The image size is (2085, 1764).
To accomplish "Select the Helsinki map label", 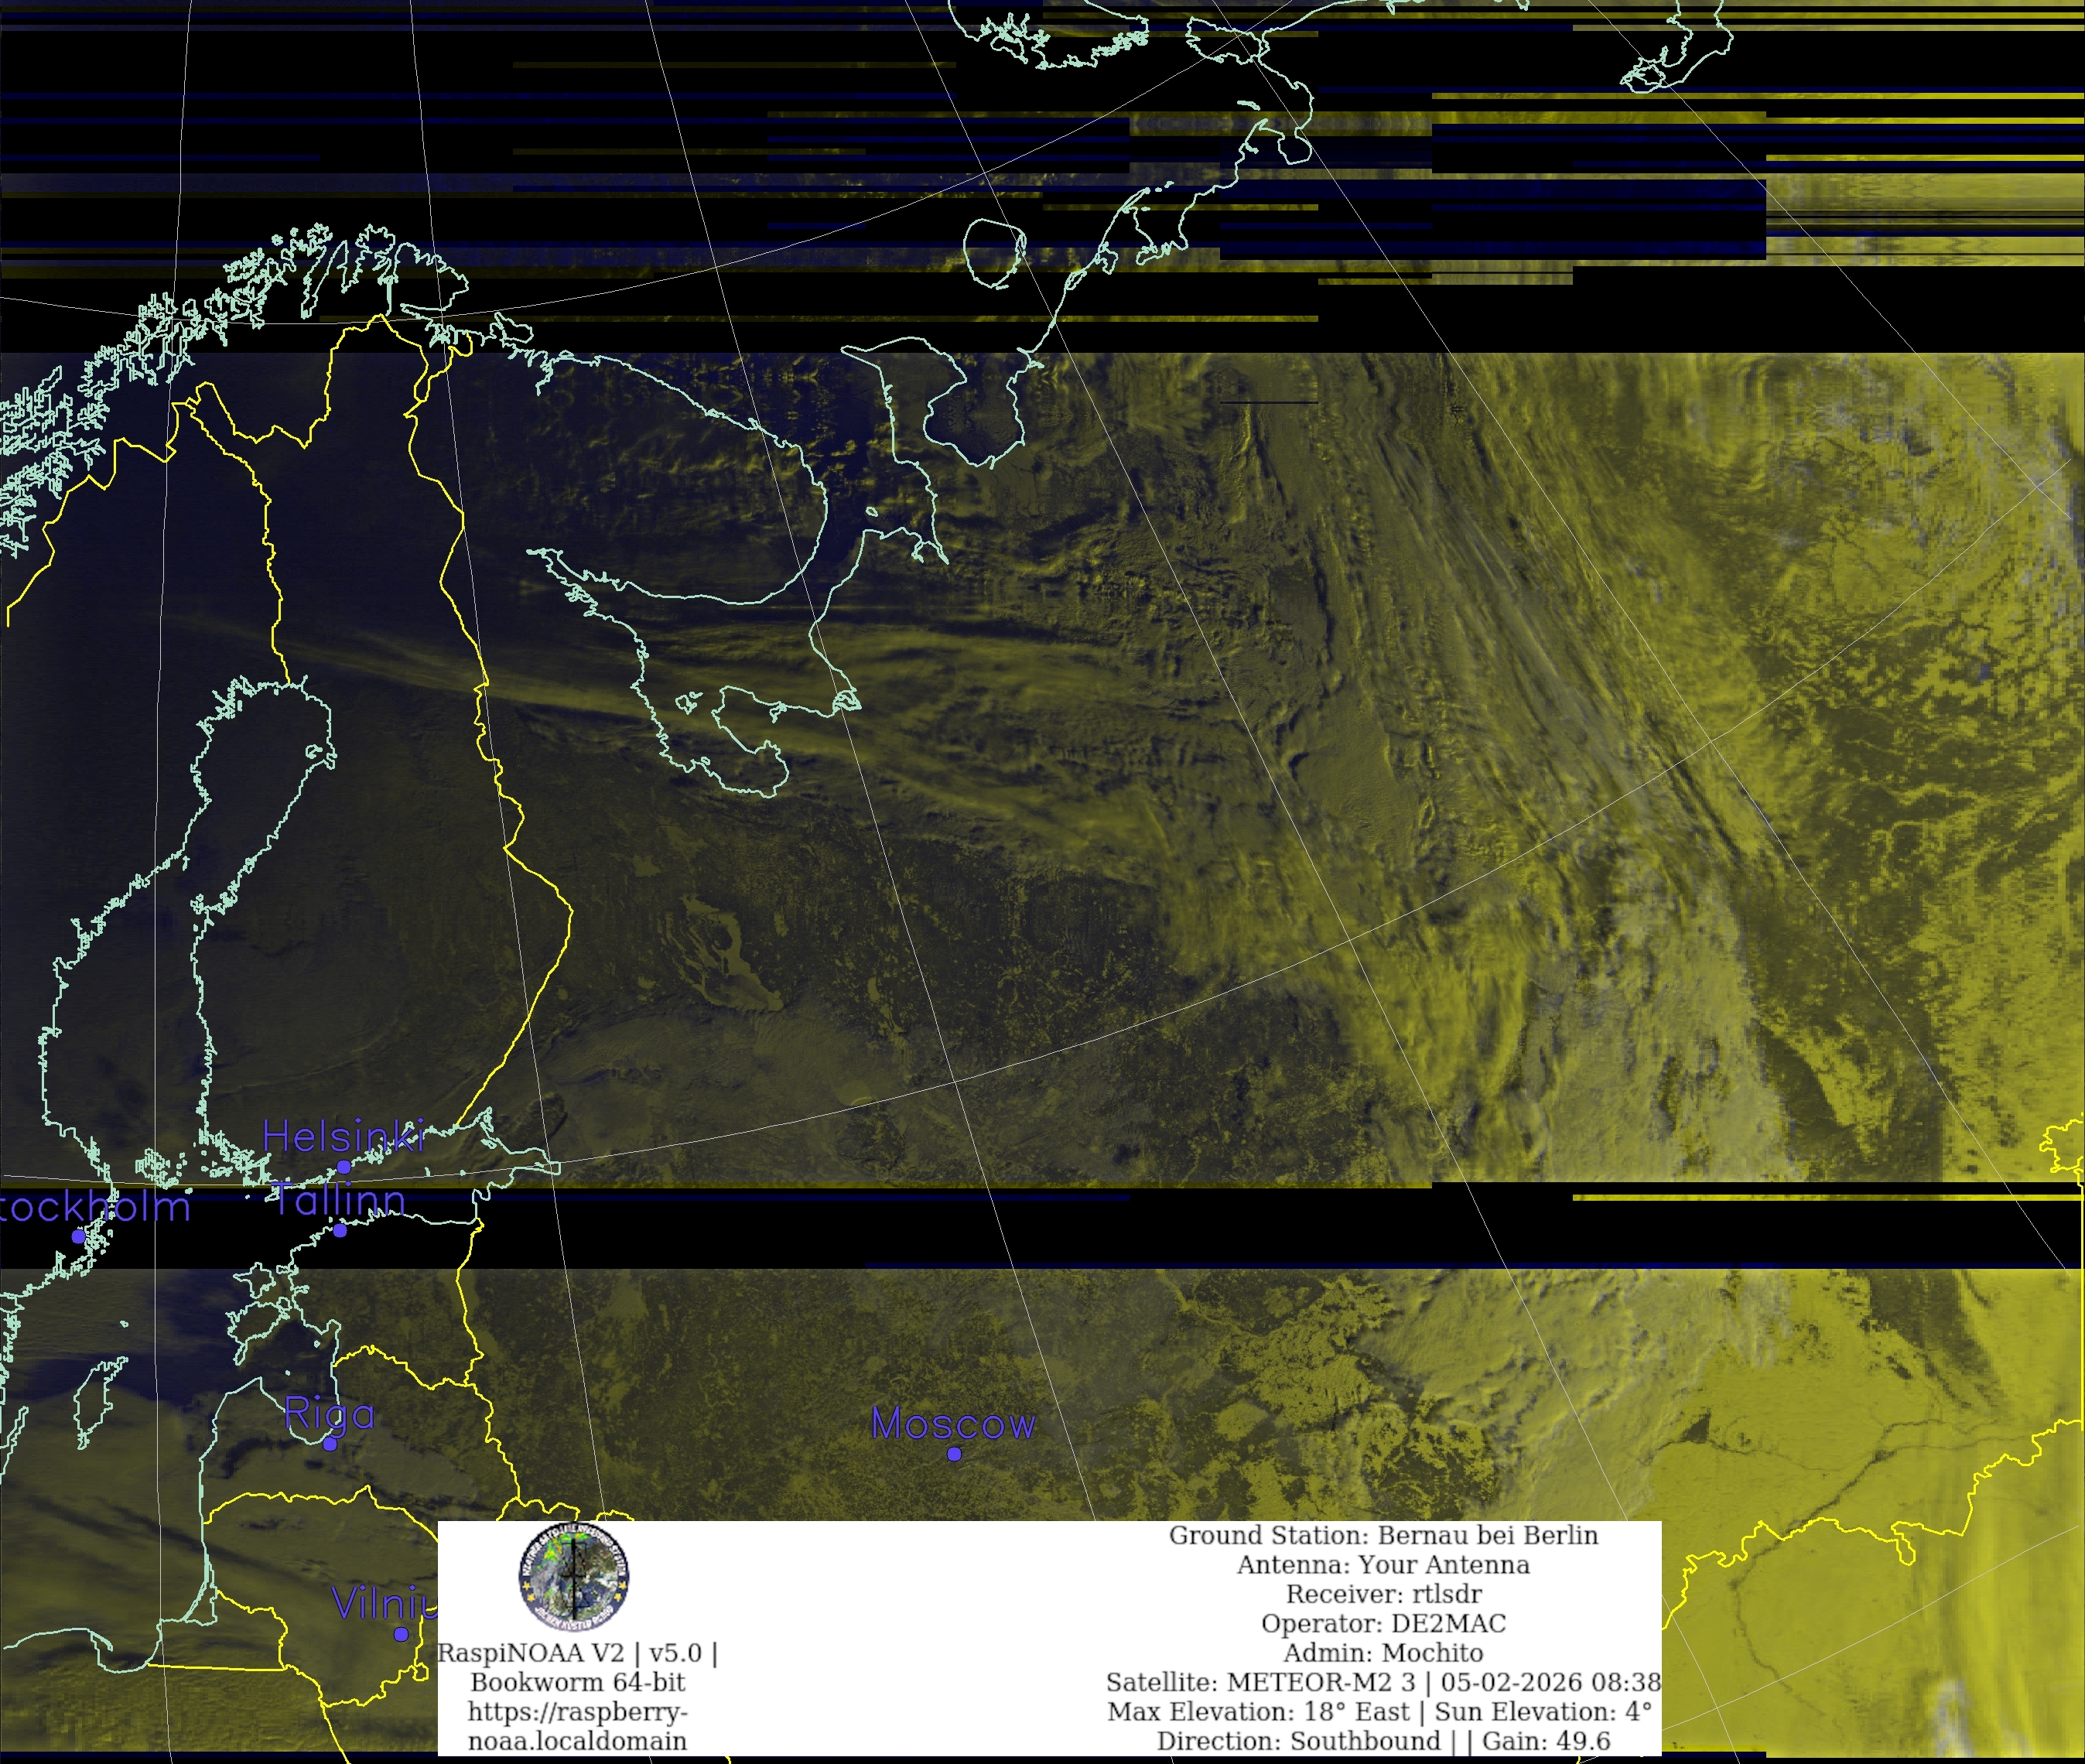I will 344,1137.
